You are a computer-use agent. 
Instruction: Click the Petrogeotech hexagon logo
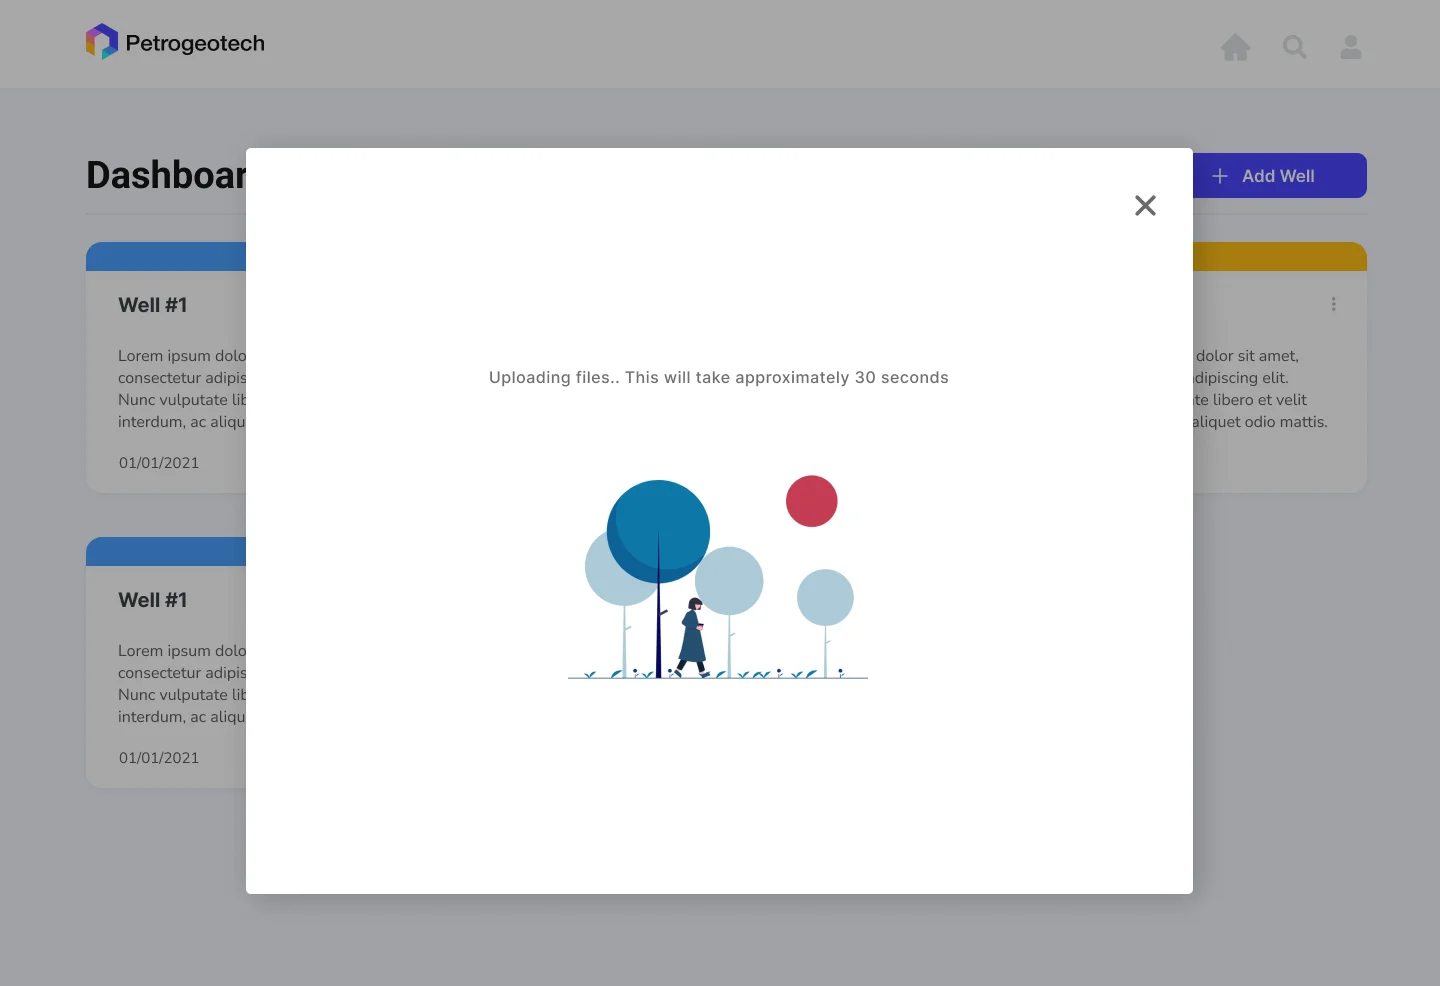pos(102,42)
